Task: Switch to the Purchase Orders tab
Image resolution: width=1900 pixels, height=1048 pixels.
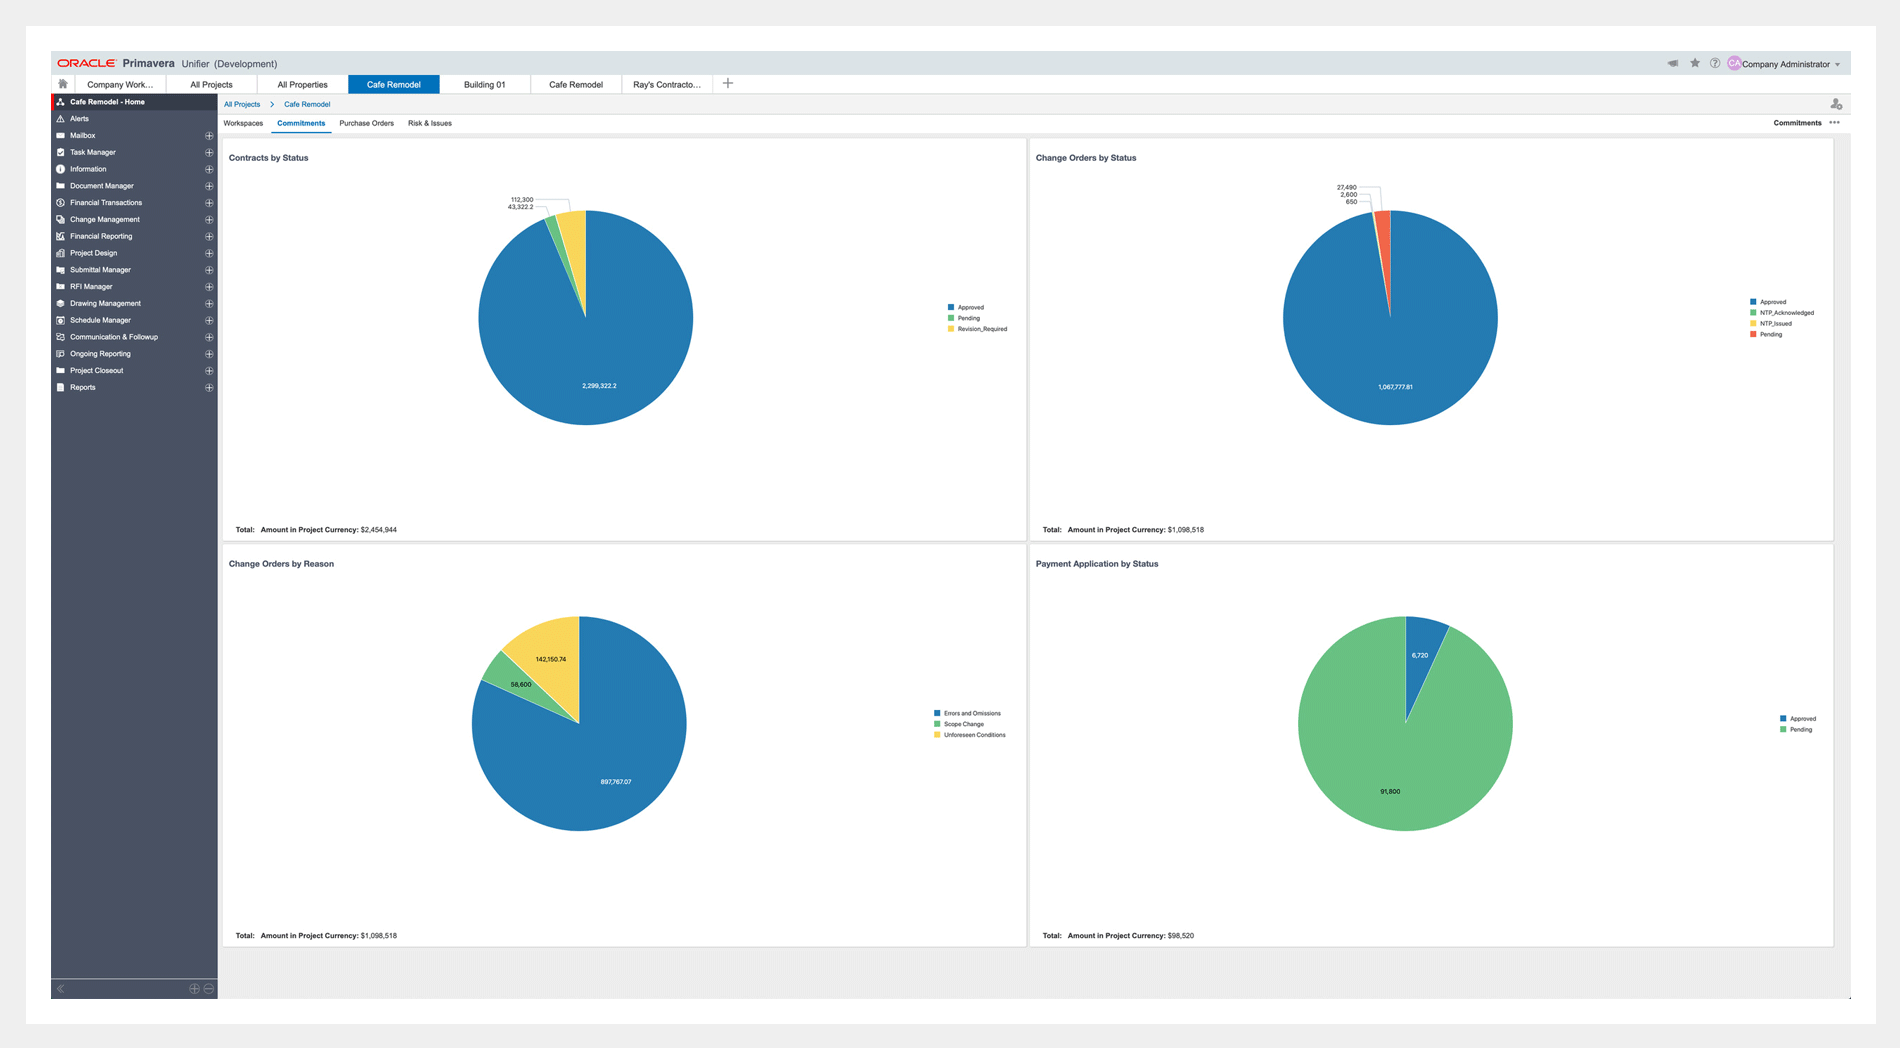Action: tap(366, 123)
